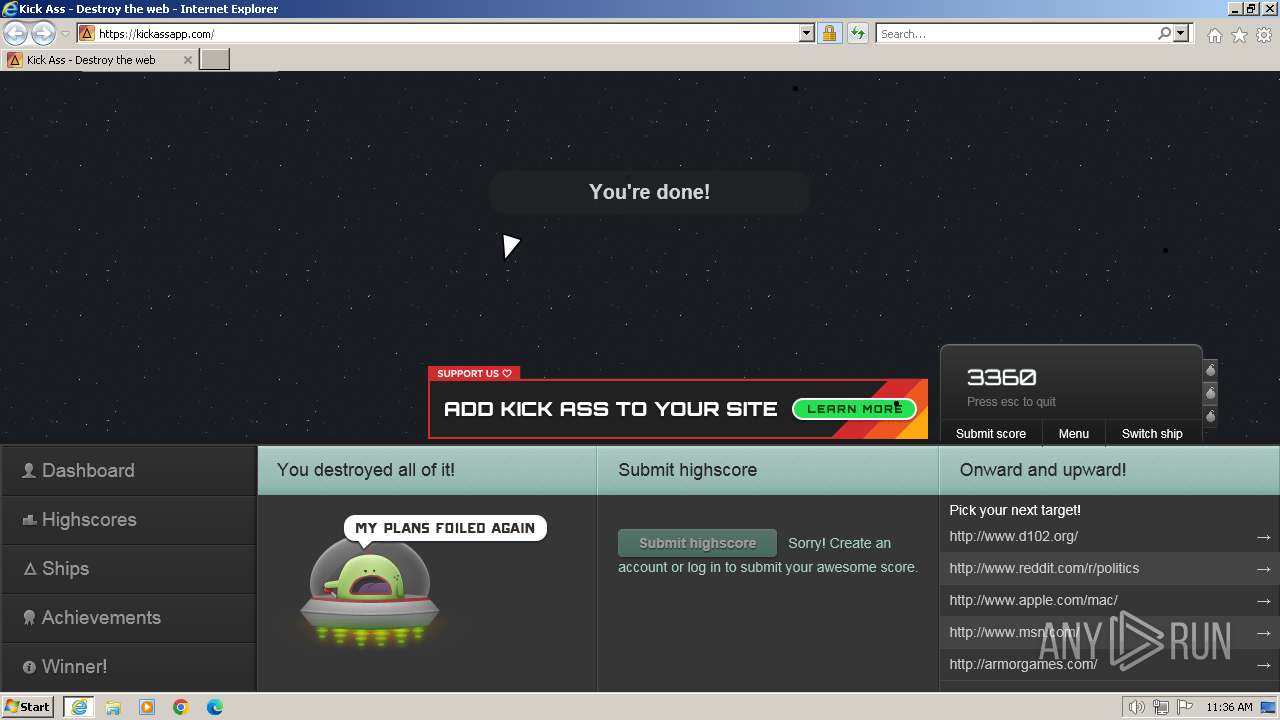Screen dimensions: 1280x720
Task: Click the arrow next to reddit politics
Action: point(1264,569)
